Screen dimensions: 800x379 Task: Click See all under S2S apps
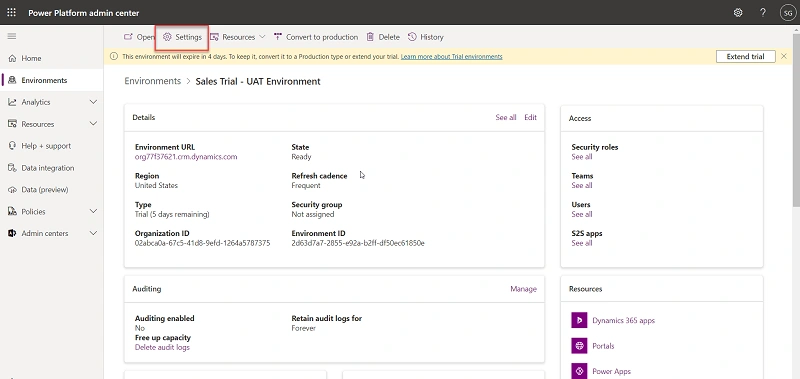tap(582, 243)
